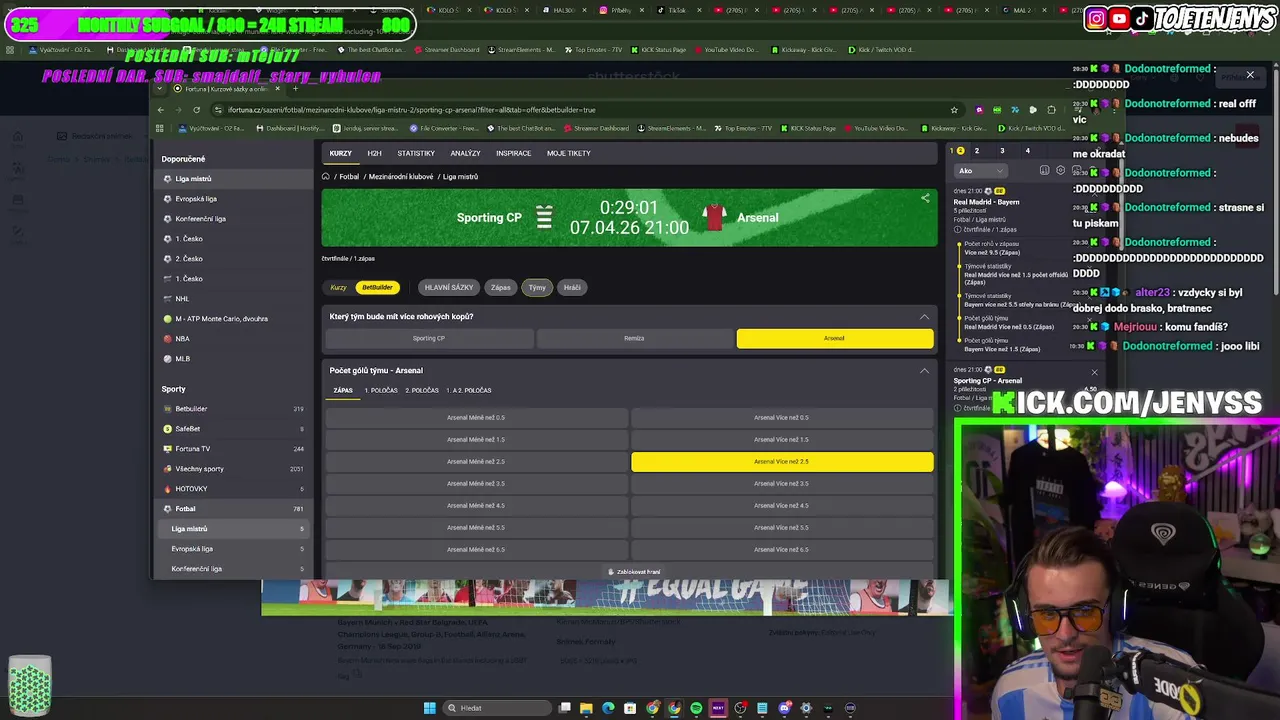The image size is (1280, 720).
Task: Click the HOTOVKY flame icon
Action: (x=167, y=489)
